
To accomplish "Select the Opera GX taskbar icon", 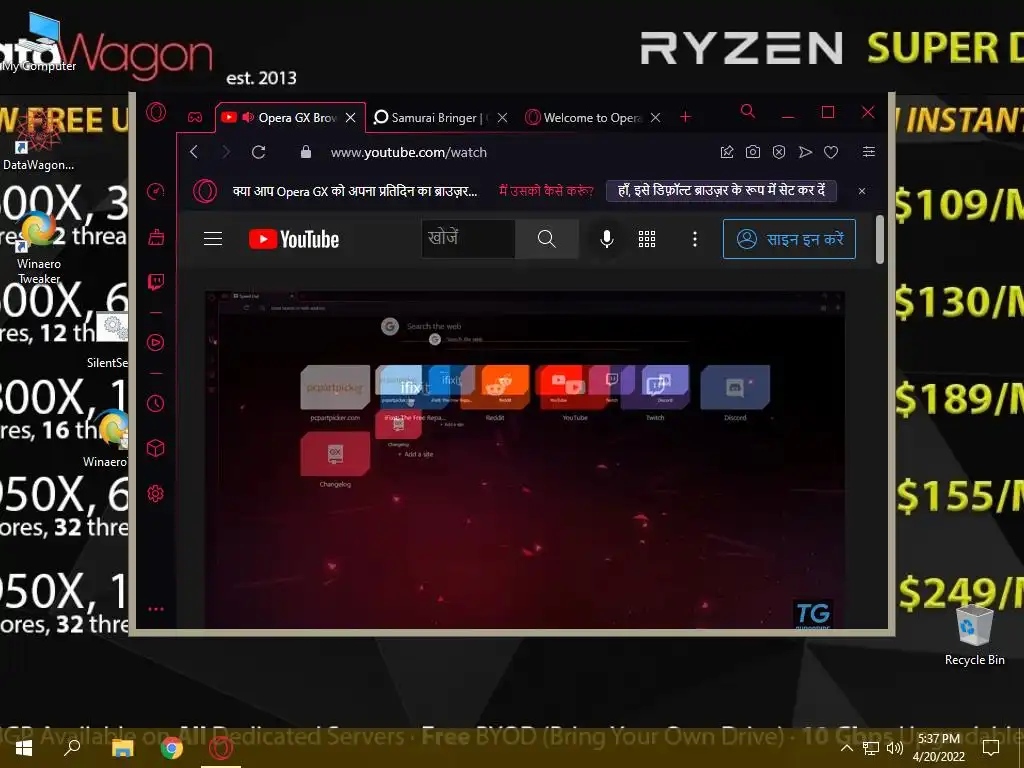I will (221, 748).
